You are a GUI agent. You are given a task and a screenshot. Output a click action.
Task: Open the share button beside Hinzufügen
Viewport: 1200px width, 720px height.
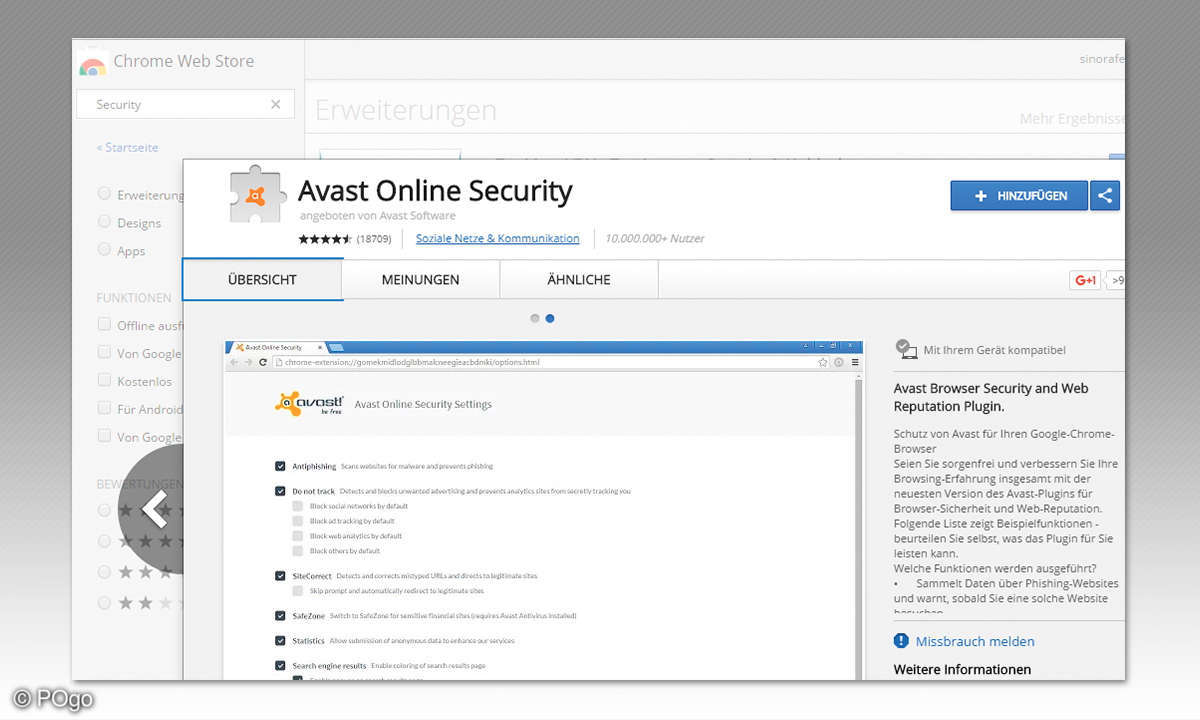tap(1105, 196)
